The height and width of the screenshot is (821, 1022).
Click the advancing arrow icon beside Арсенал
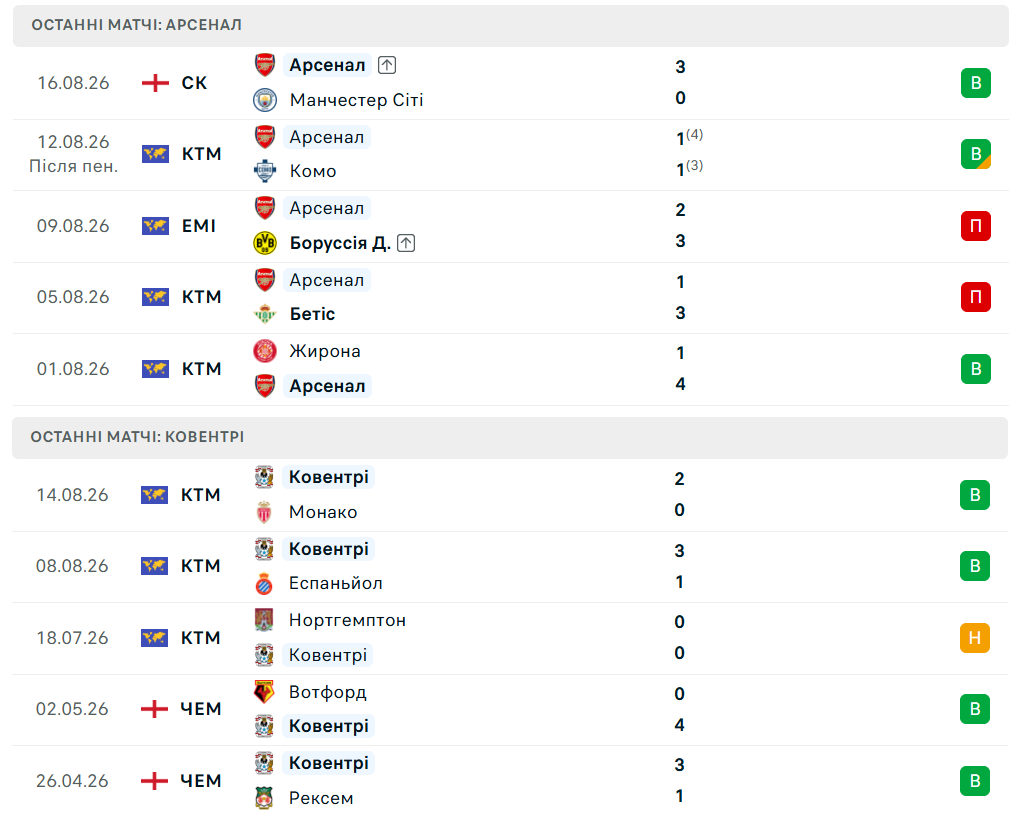pyautogui.click(x=387, y=65)
